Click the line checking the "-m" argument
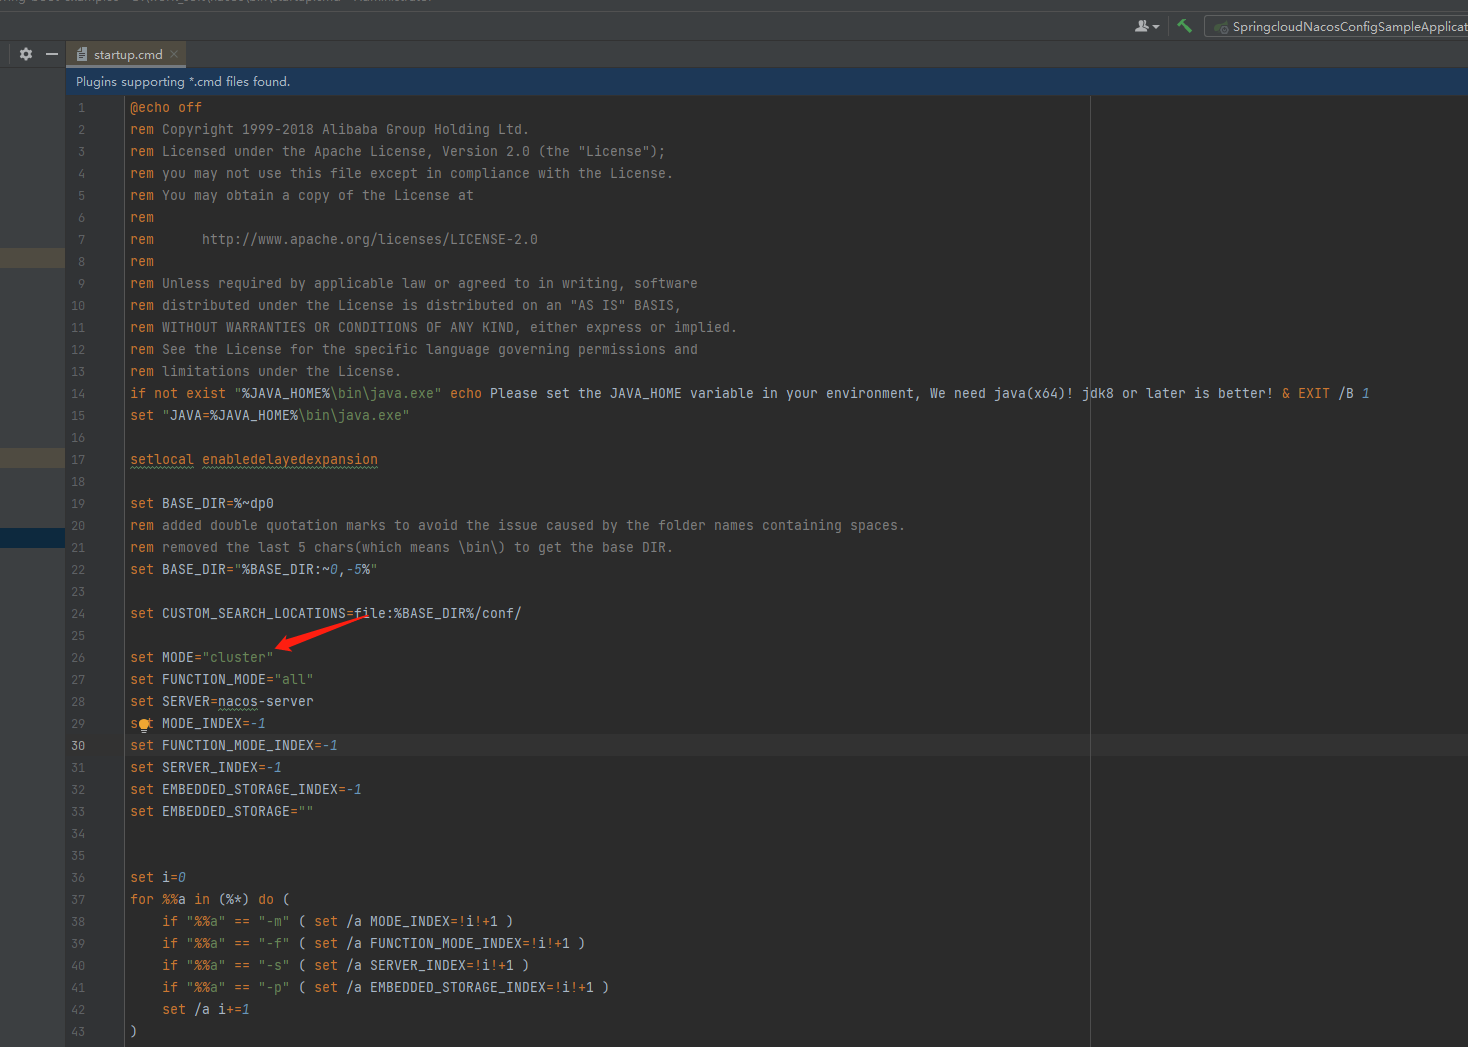 coord(337,922)
